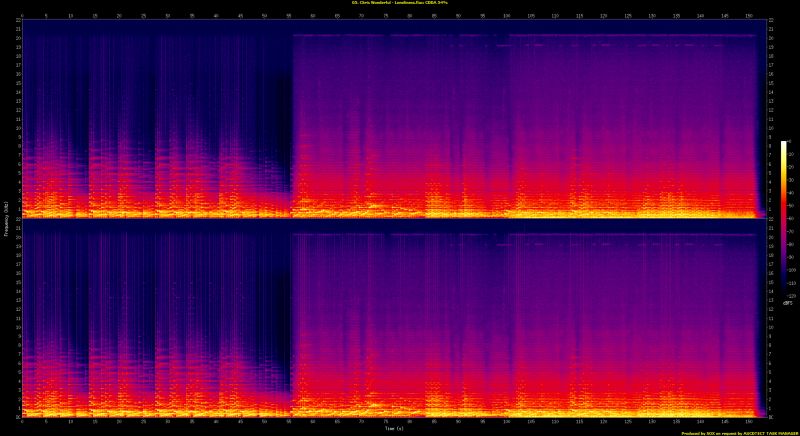800x436 pixels.
Task: Click the 10 kHz label on the lower-right frequency axis
Action: [769, 328]
